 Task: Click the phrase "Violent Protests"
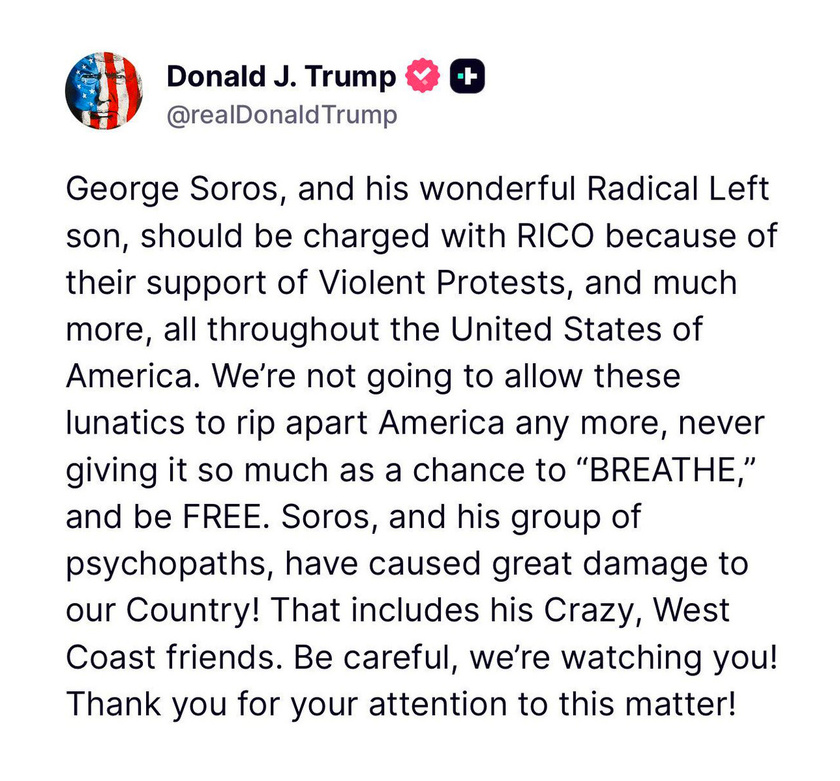click(x=442, y=282)
